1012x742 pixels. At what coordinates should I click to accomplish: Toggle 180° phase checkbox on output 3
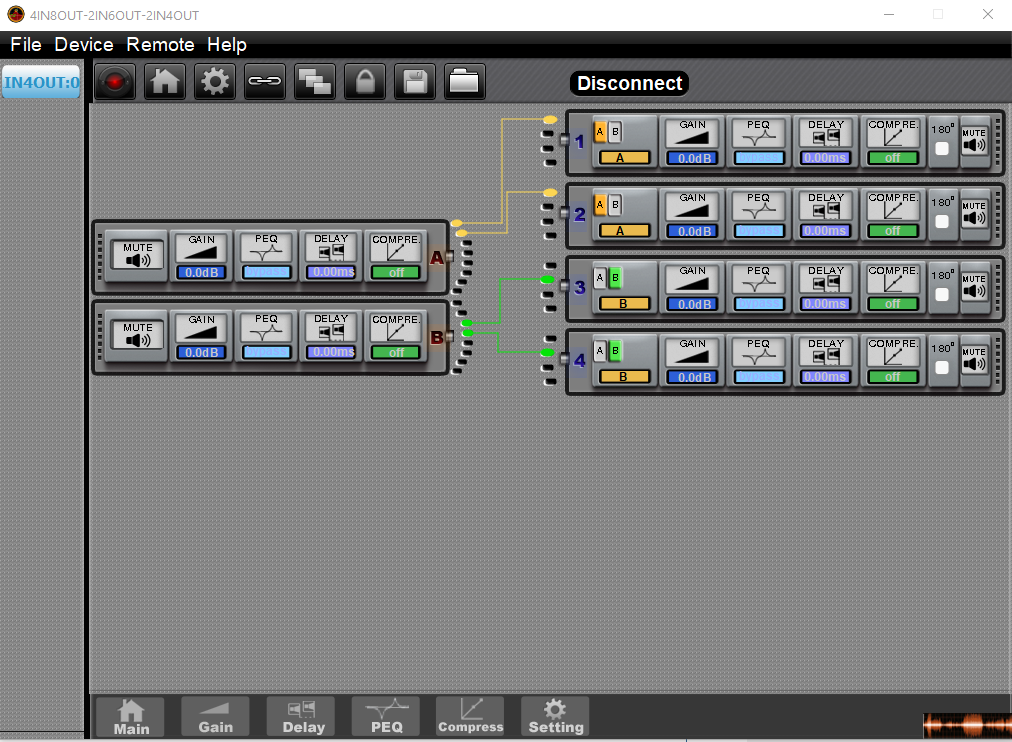(x=942, y=294)
